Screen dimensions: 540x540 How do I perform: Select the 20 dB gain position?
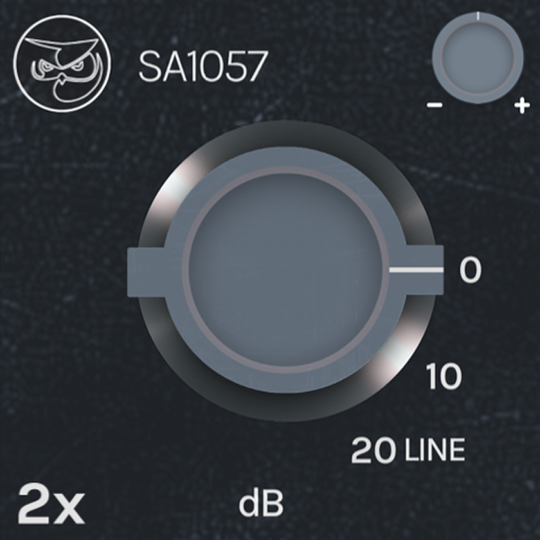(373, 450)
